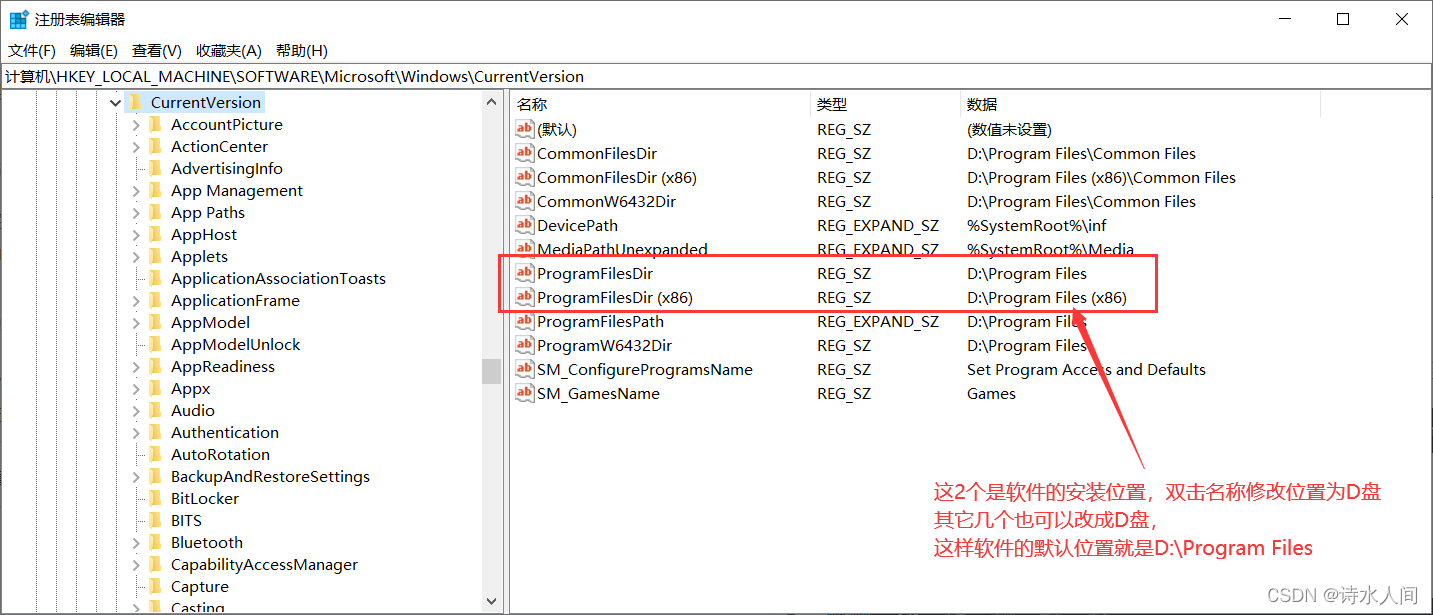Click the folder icon of Applets key

click(x=155, y=256)
